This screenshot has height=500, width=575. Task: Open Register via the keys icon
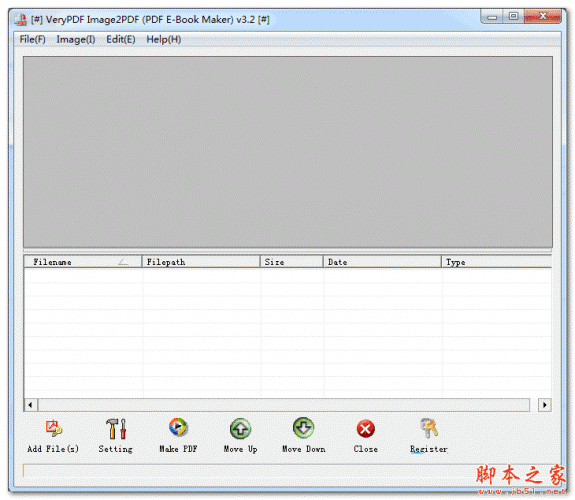point(429,428)
